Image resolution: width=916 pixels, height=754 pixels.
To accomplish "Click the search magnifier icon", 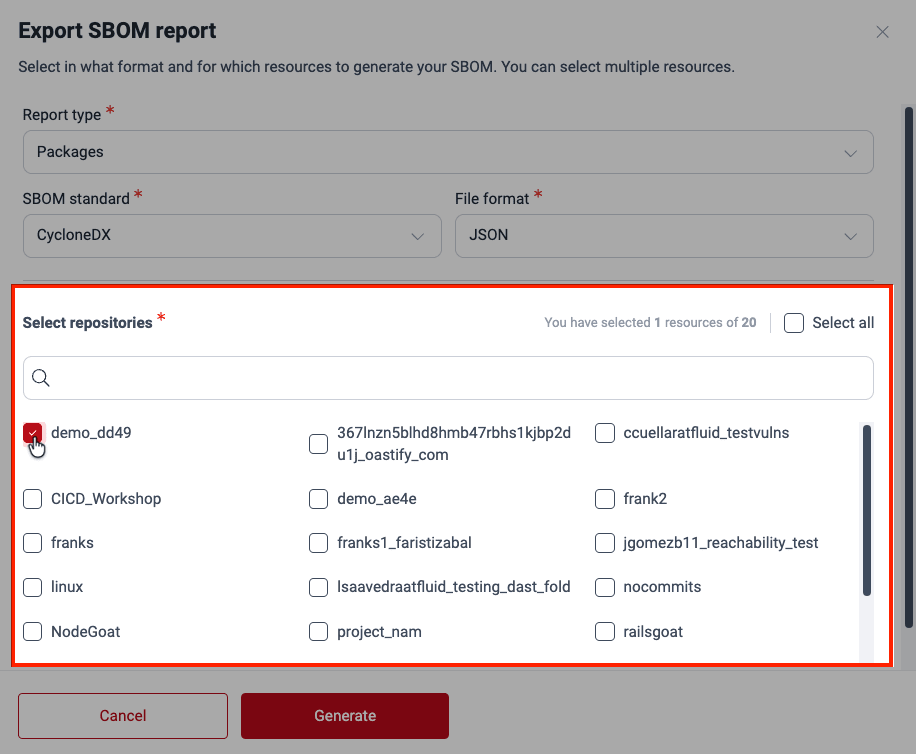I will pyautogui.click(x=40, y=377).
